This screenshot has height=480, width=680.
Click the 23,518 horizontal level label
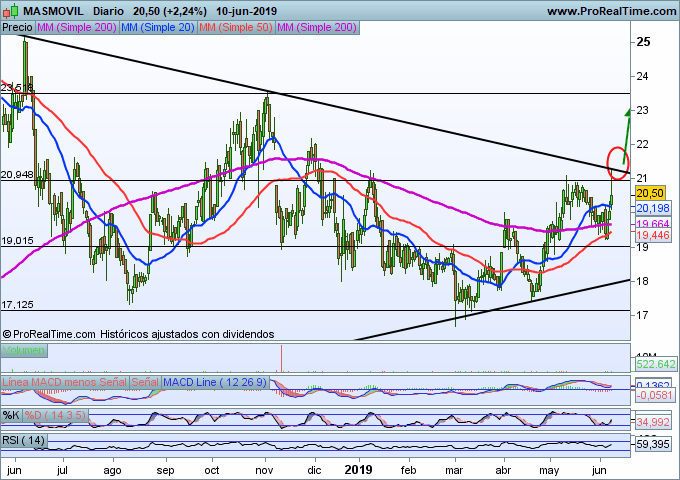pos(17,88)
